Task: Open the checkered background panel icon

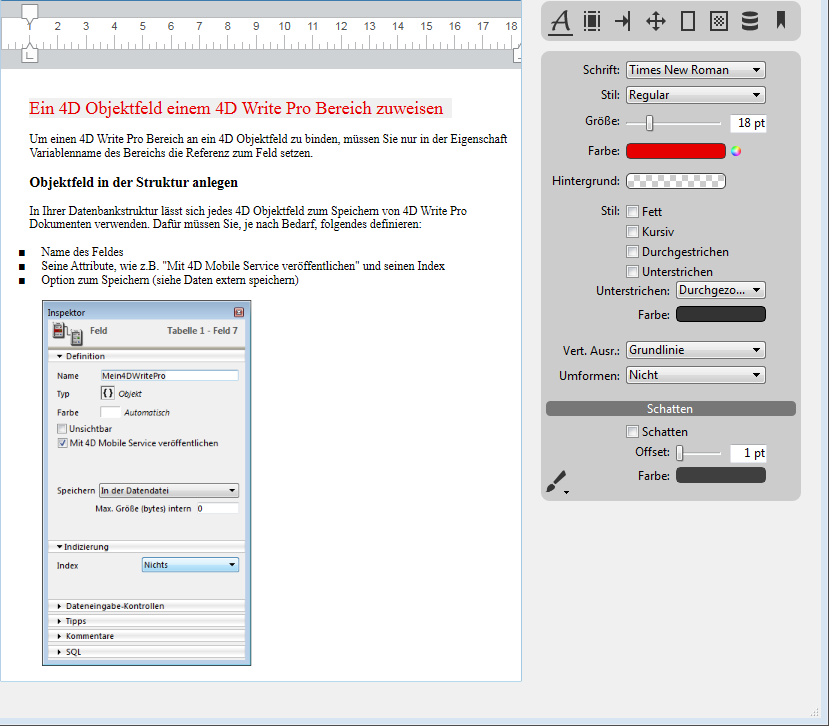Action: pos(718,21)
